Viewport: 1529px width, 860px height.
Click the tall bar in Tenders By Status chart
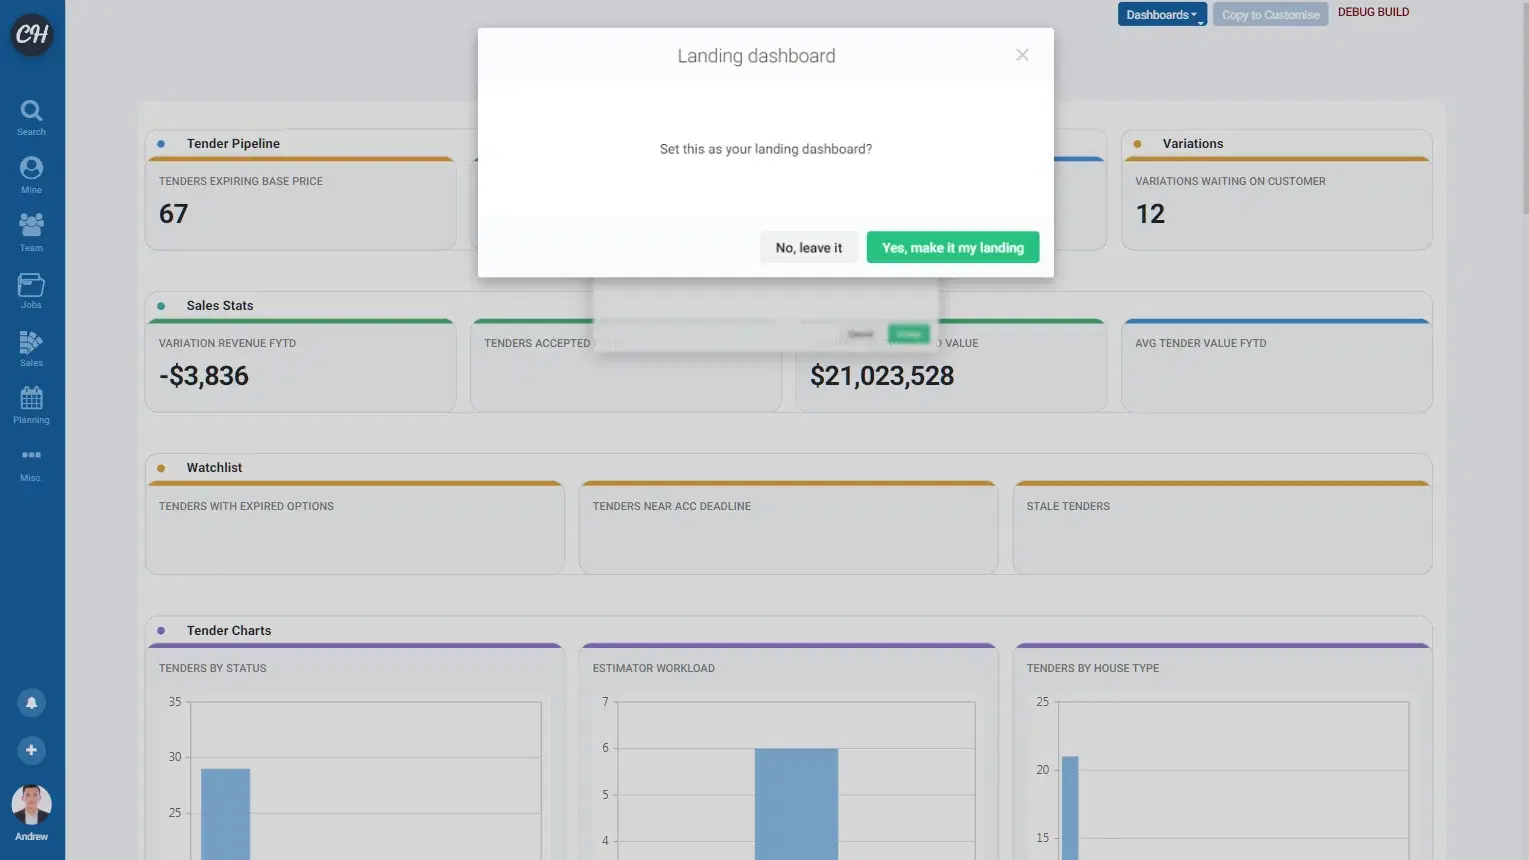pyautogui.click(x=225, y=814)
